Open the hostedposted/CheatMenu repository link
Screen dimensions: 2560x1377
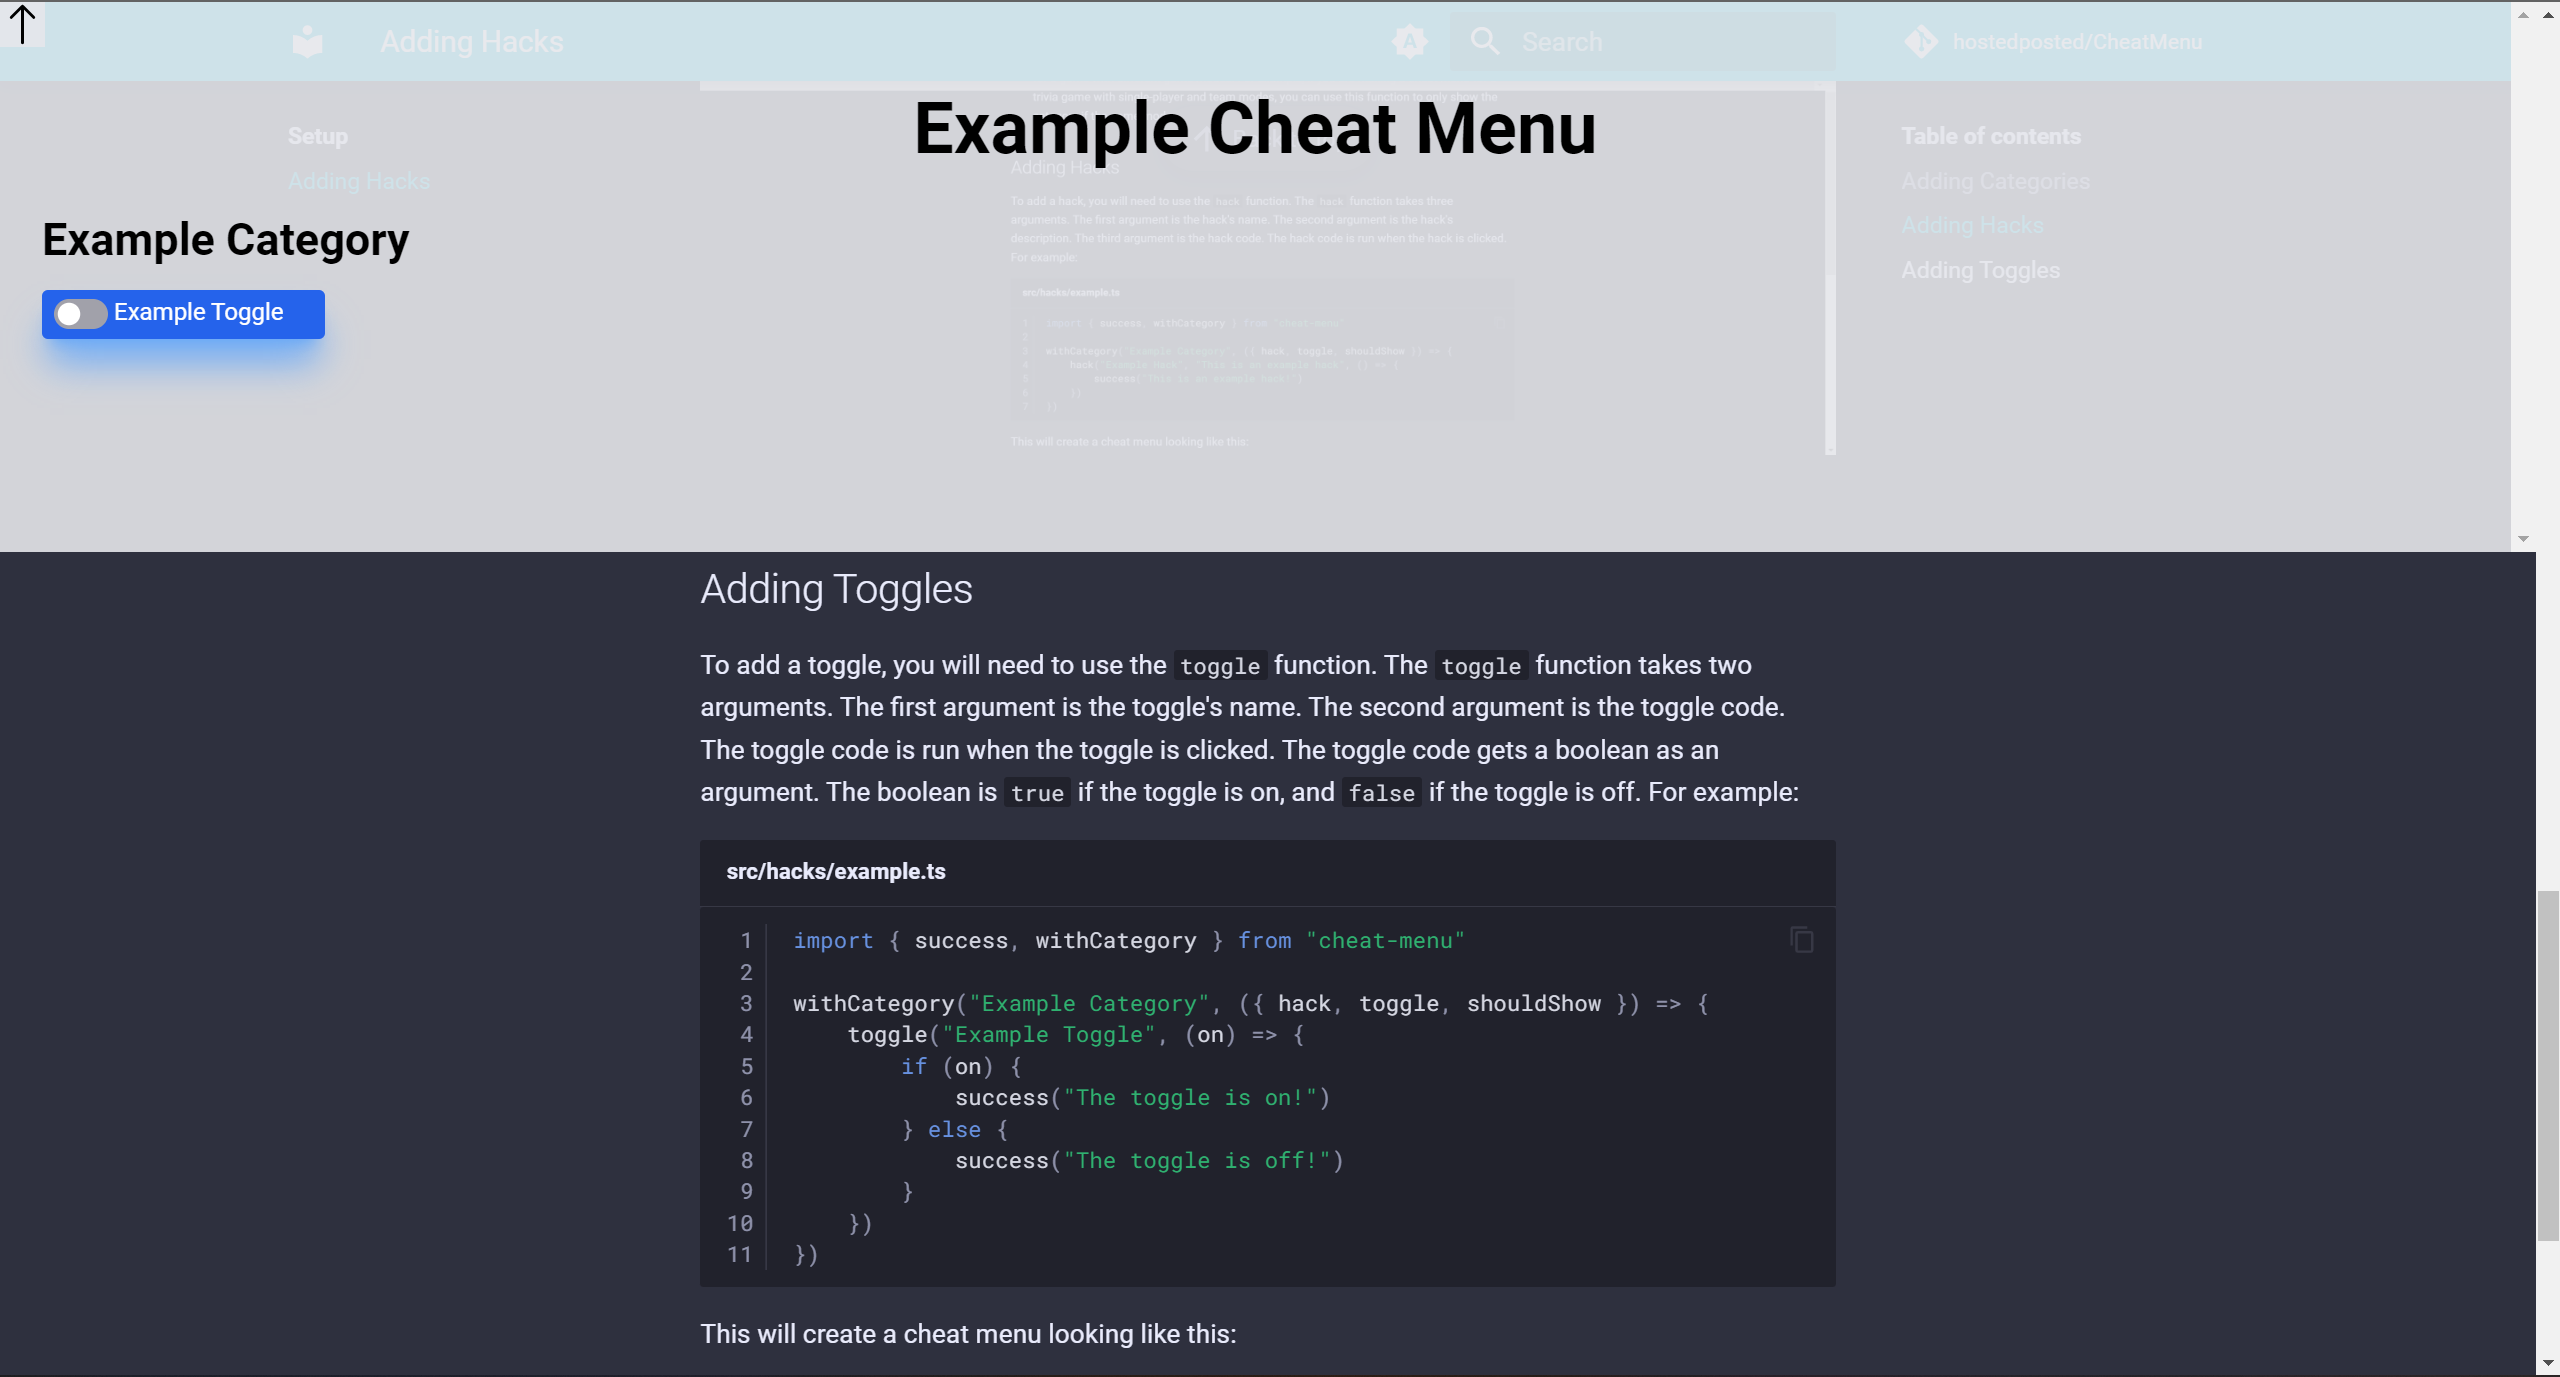pyautogui.click(x=2077, y=42)
